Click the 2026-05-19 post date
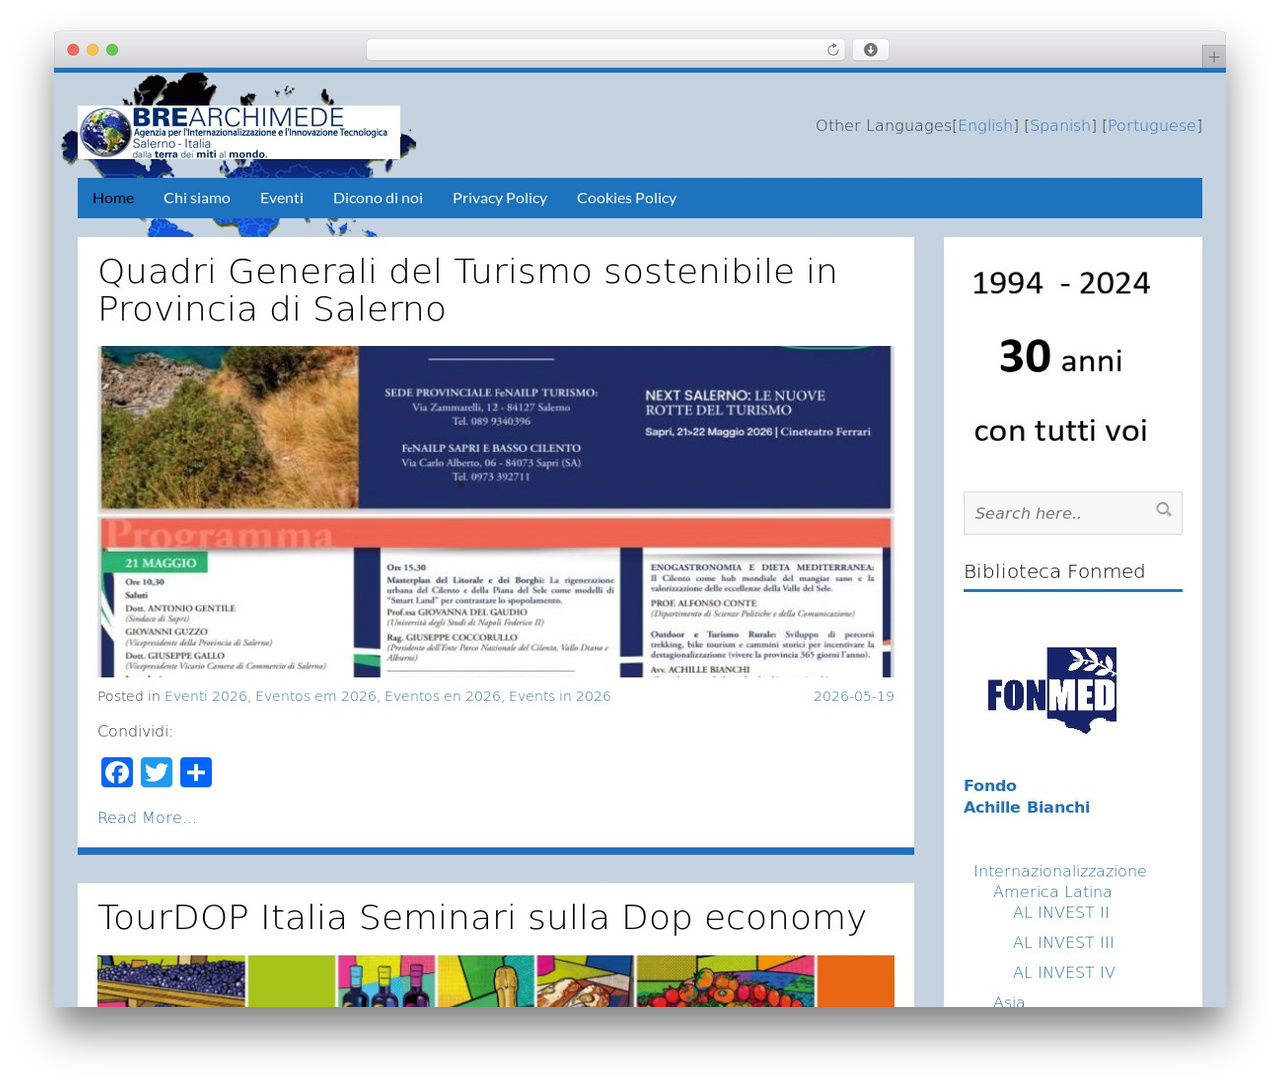The image size is (1280, 1084). 854,696
